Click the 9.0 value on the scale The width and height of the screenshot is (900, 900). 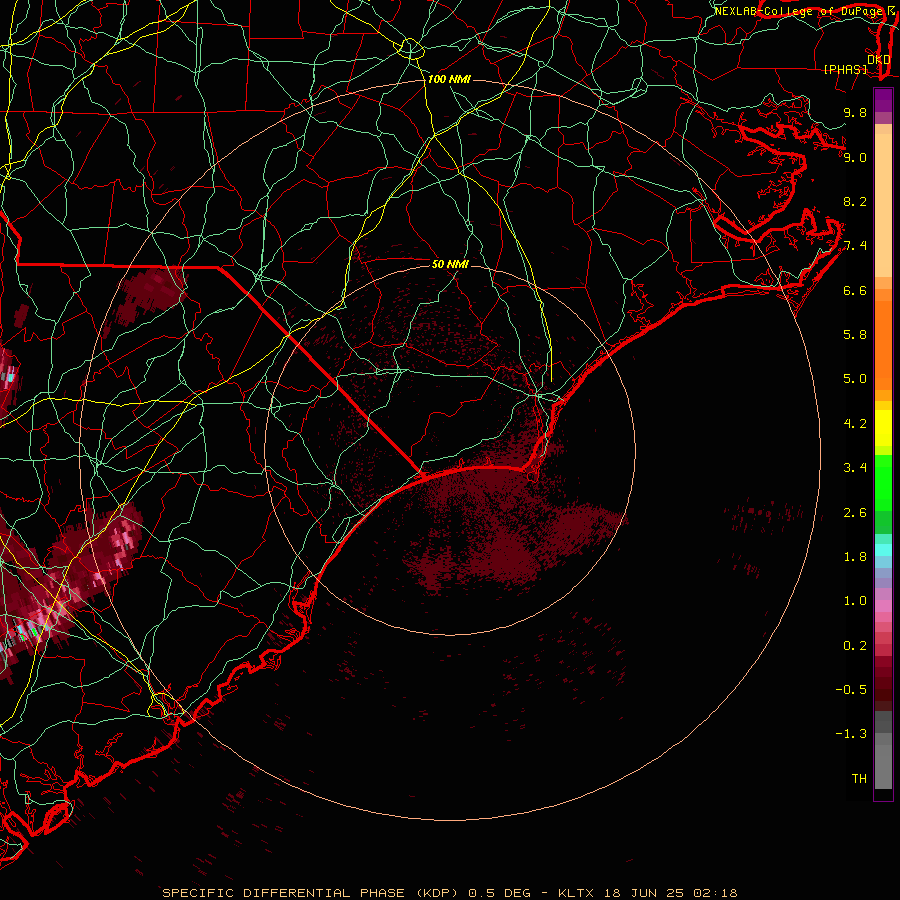click(855, 157)
